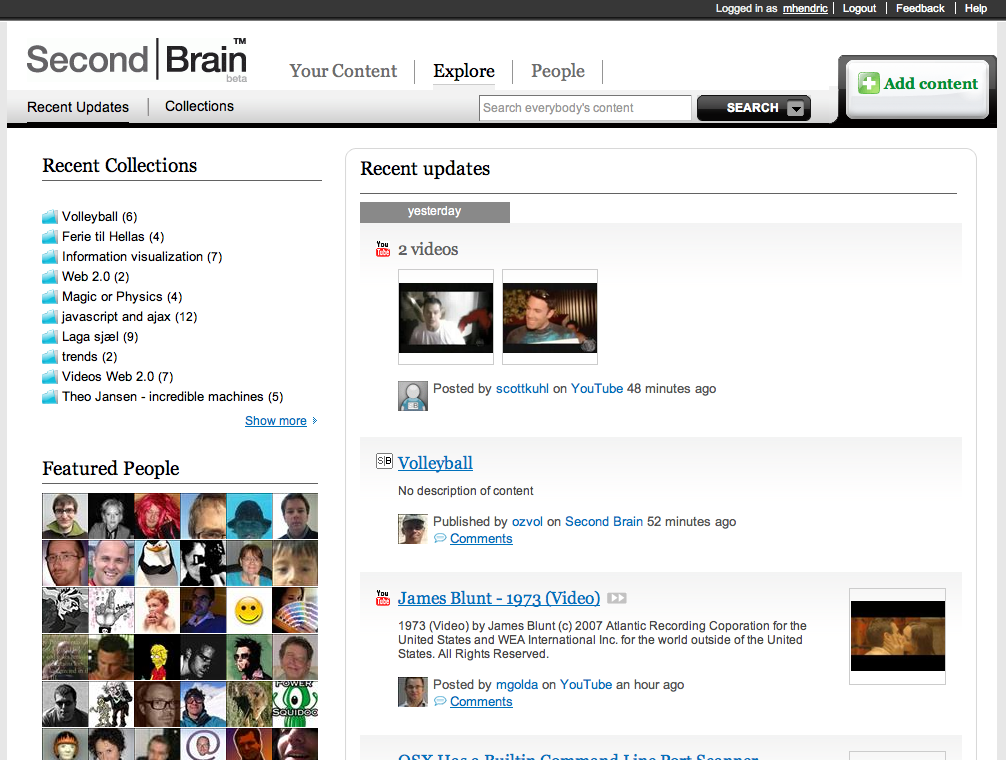This screenshot has height=760, width=1006.
Task: Click the Ferie til Hellas folder icon
Action: (50, 237)
